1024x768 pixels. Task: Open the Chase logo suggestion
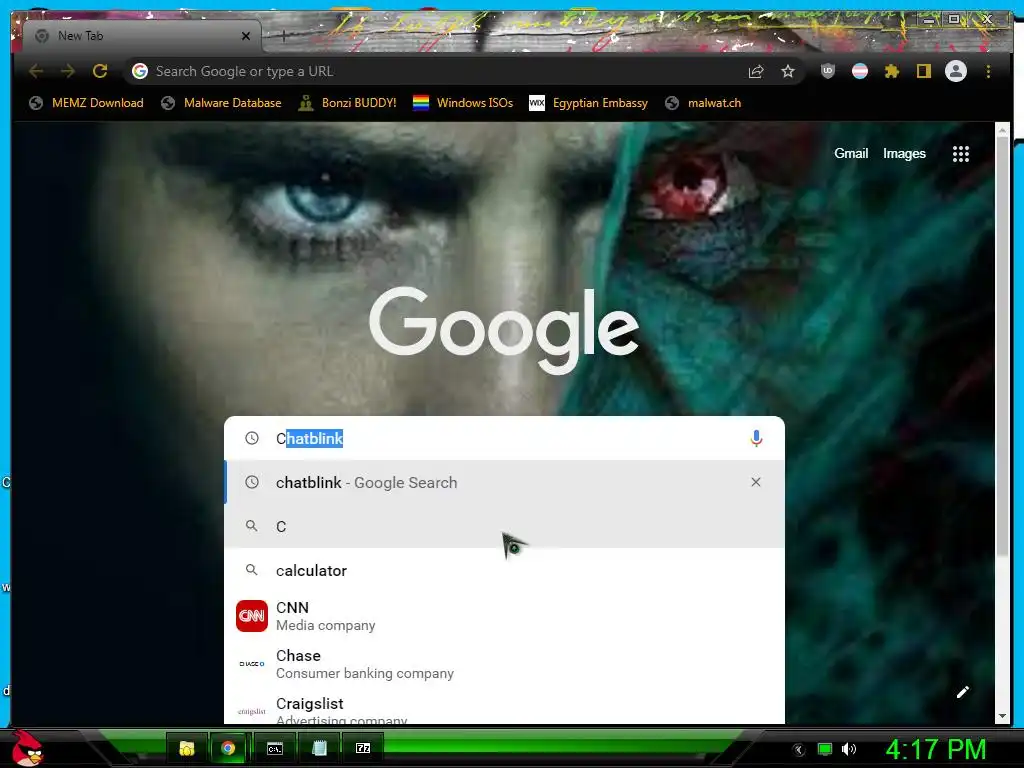point(252,664)
